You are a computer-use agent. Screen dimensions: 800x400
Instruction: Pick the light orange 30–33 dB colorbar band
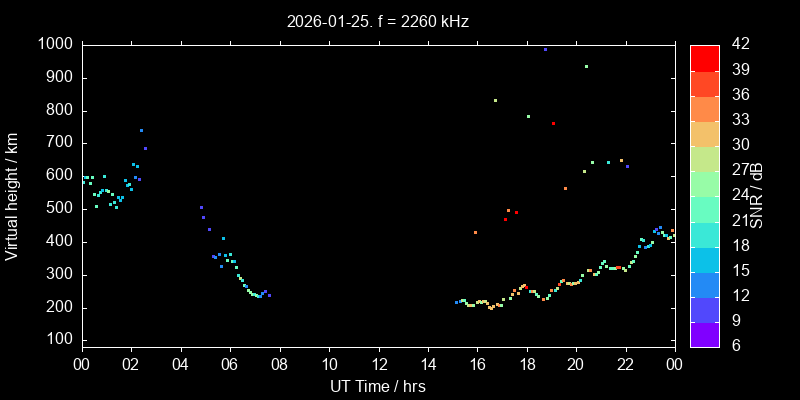[705, 133]
